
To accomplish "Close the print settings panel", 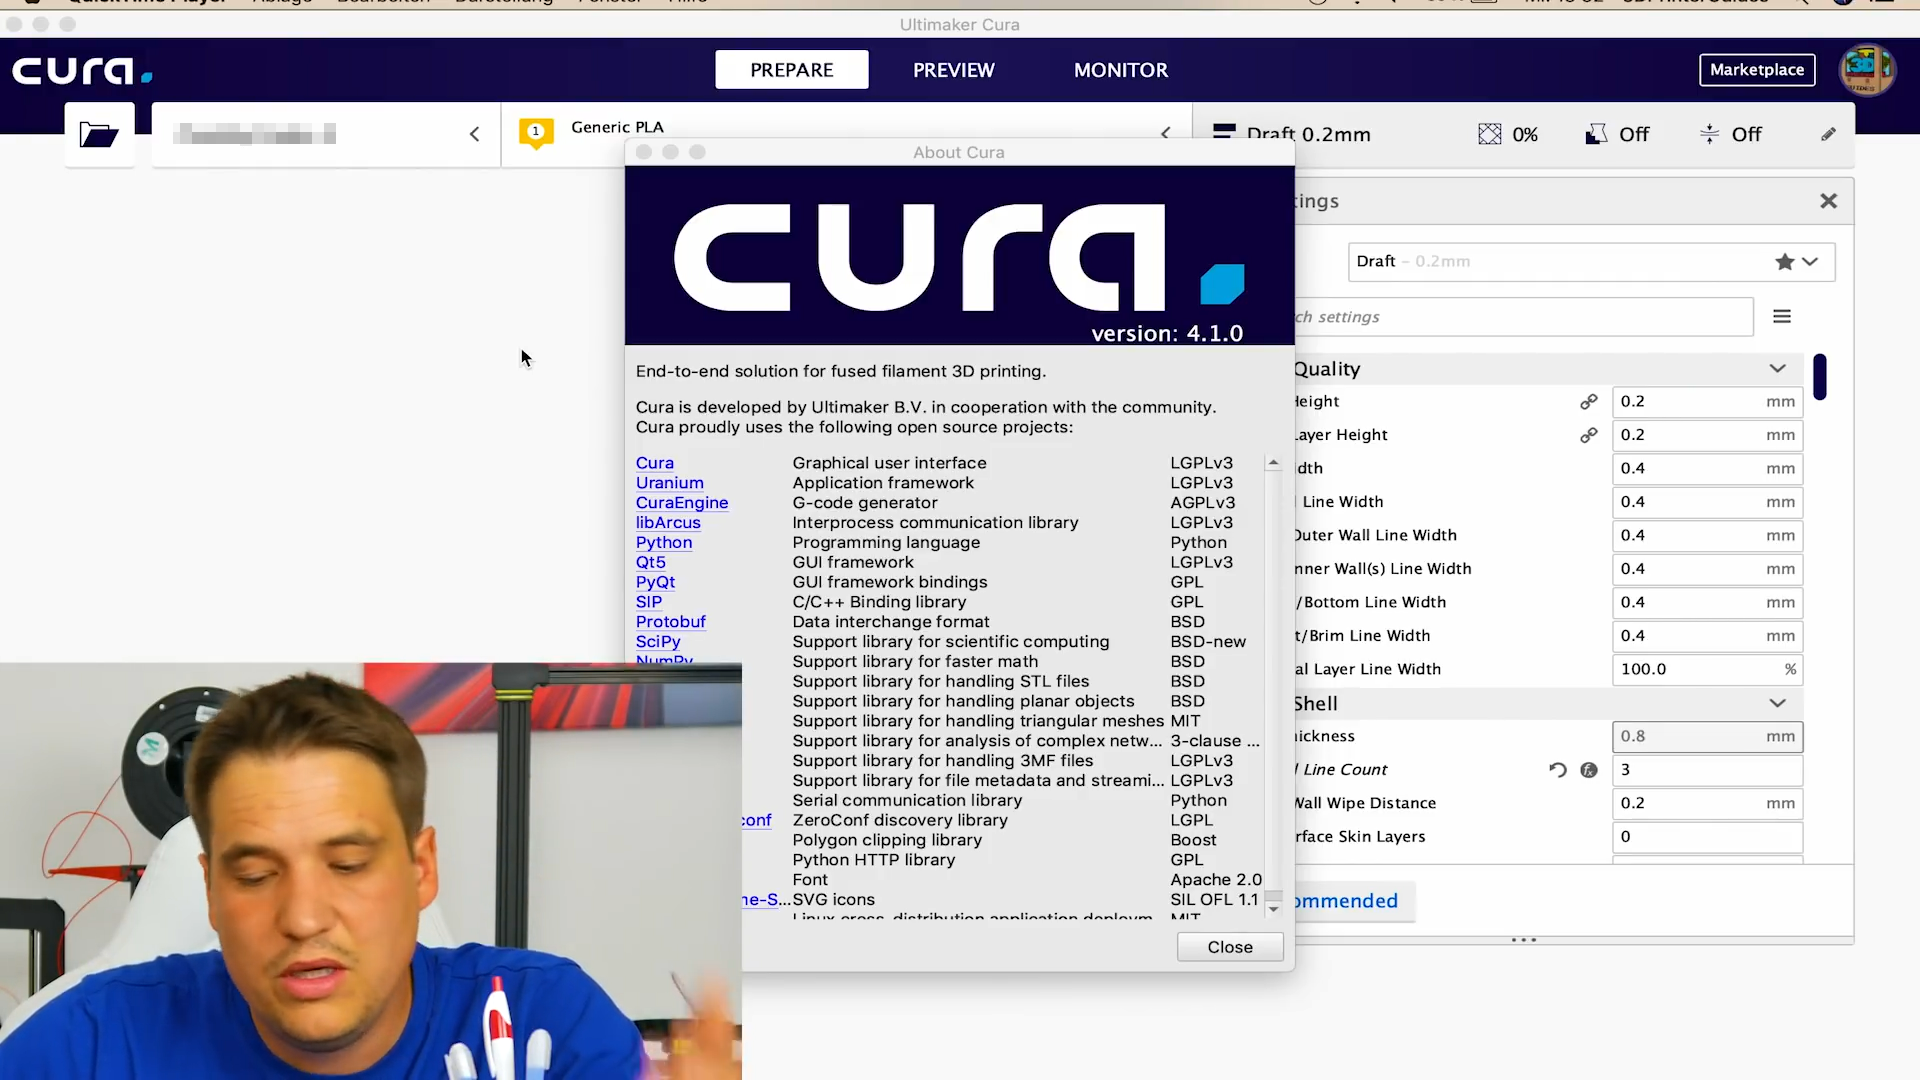I will [x=1828, y=201].
